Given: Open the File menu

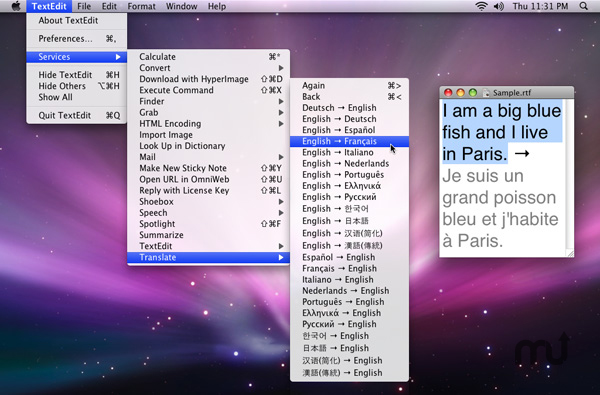Looking at the screenshot, I should click(x=84, y=6).
